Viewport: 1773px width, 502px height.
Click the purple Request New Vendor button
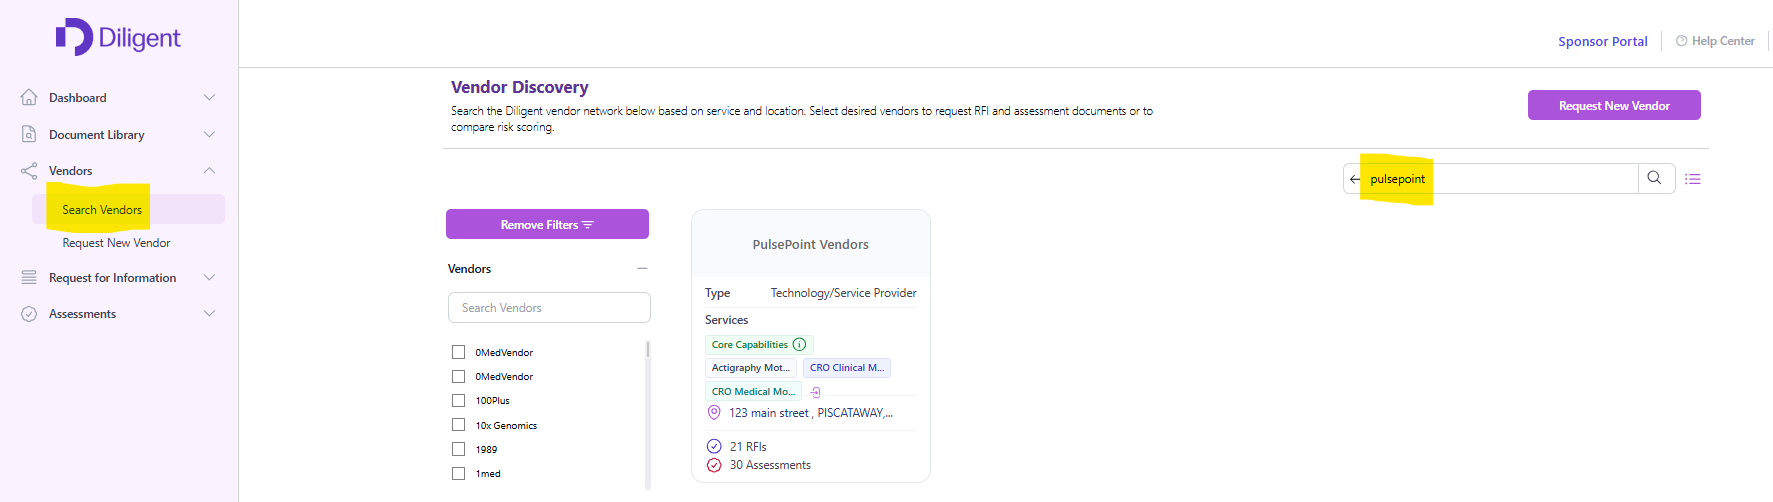(1614, 105)
